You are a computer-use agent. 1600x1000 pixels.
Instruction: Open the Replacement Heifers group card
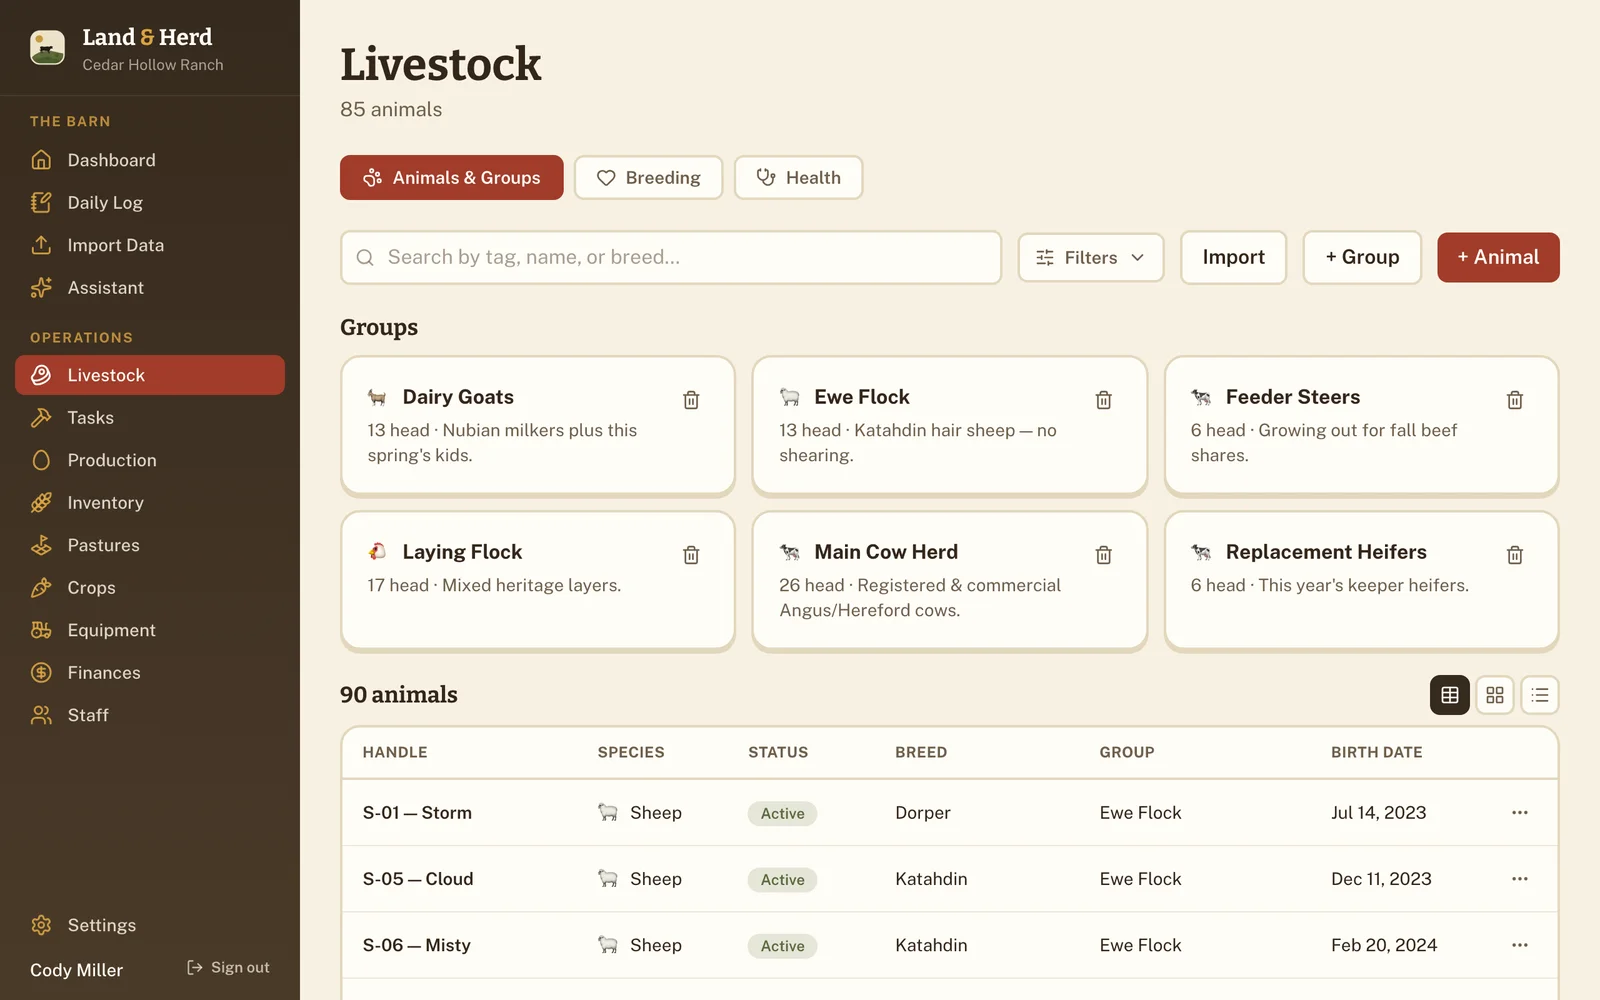click(x=1362, y=581)
